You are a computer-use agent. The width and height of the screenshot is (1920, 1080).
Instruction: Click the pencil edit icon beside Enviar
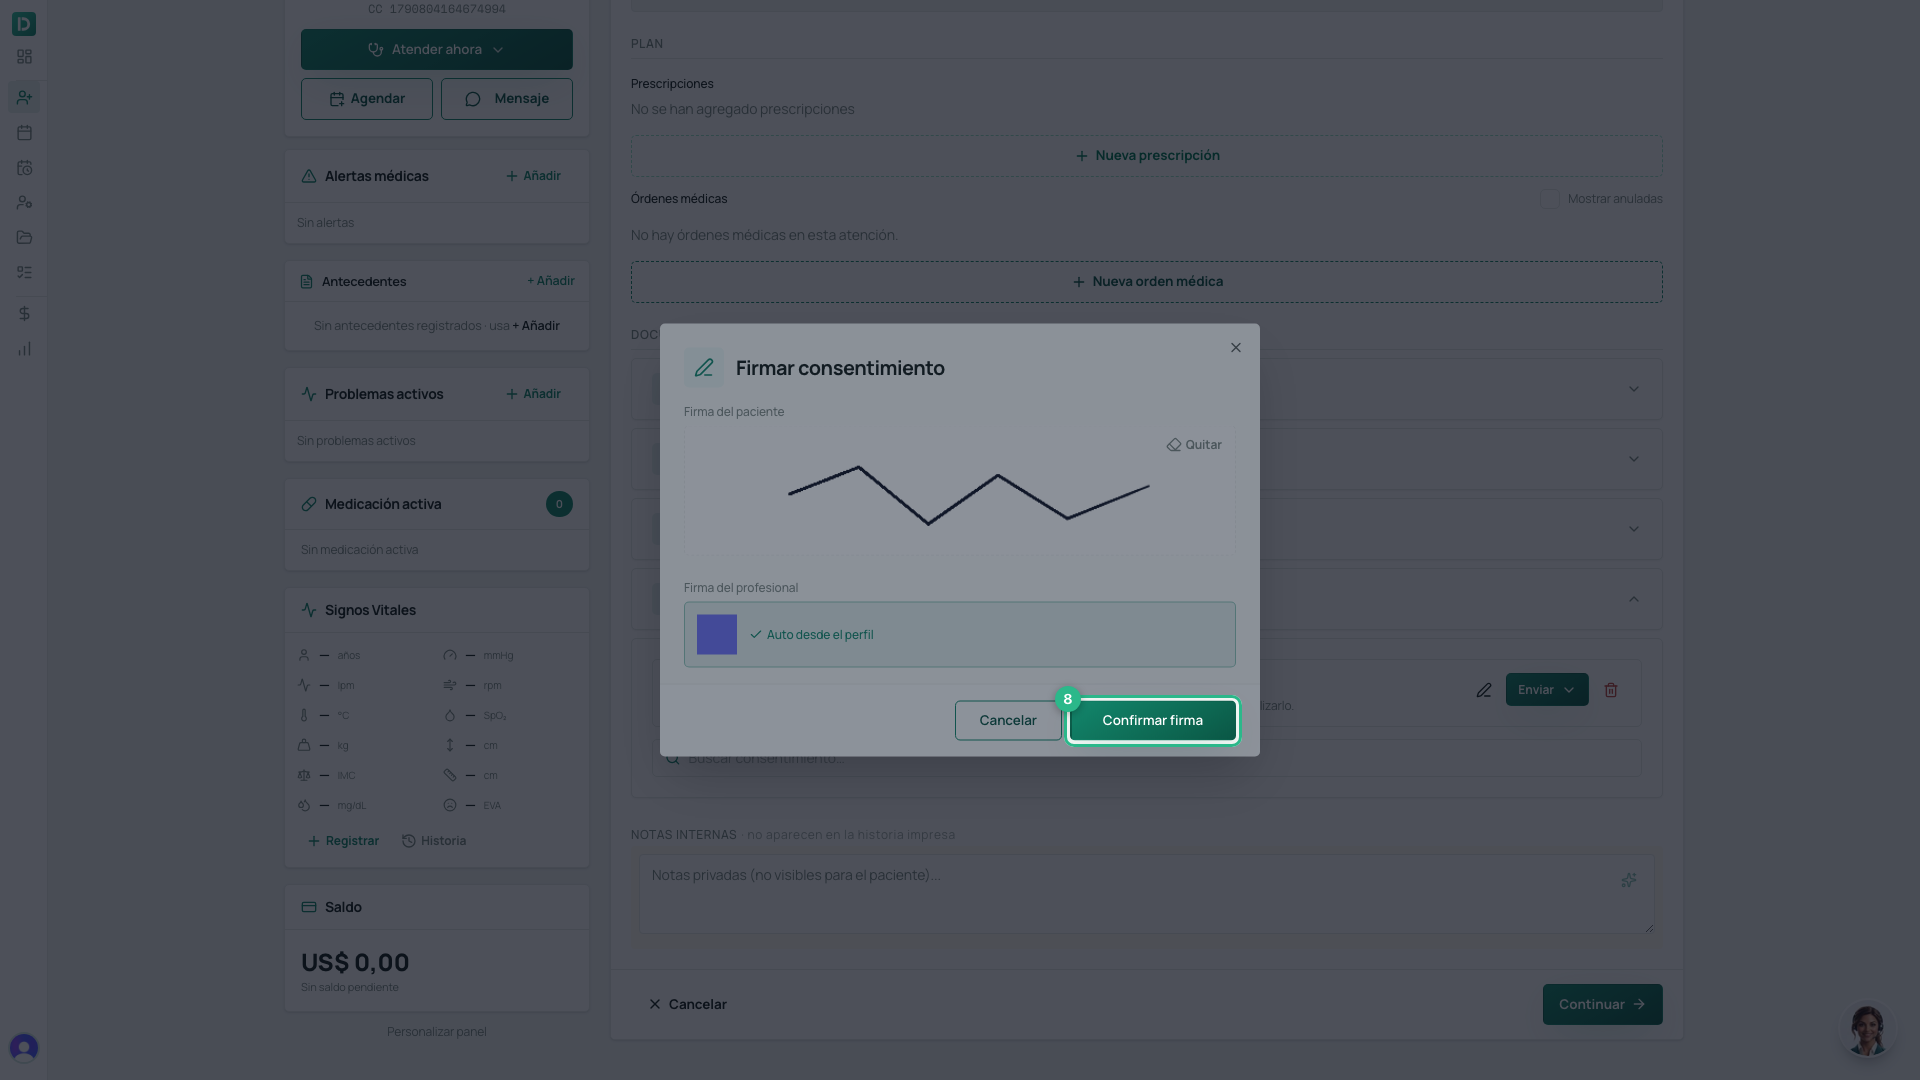(1484, 690)
